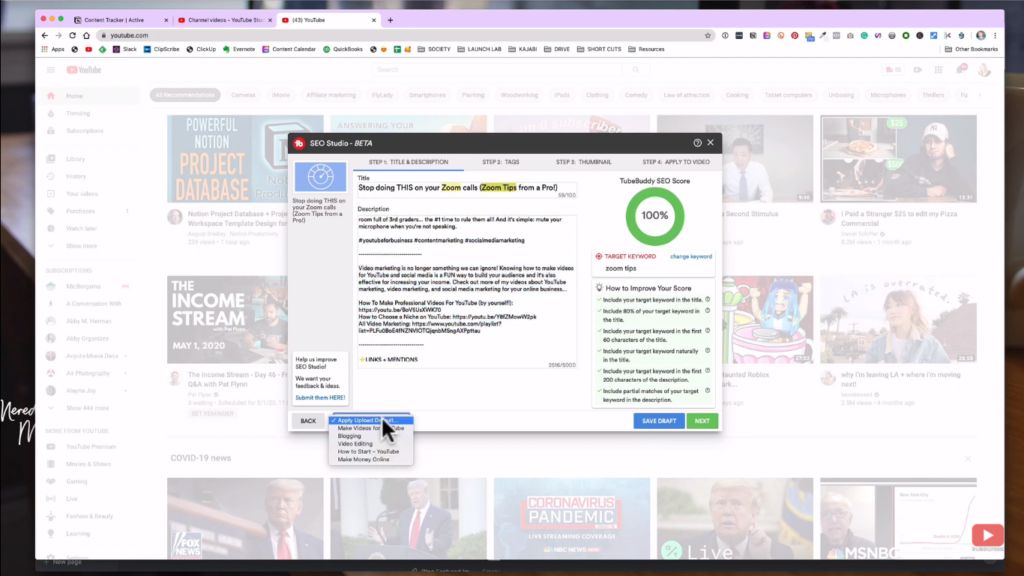The image size is (1024, 576).
Task: Open Trending in YouTube sidebar
Action: click(78, 114)
